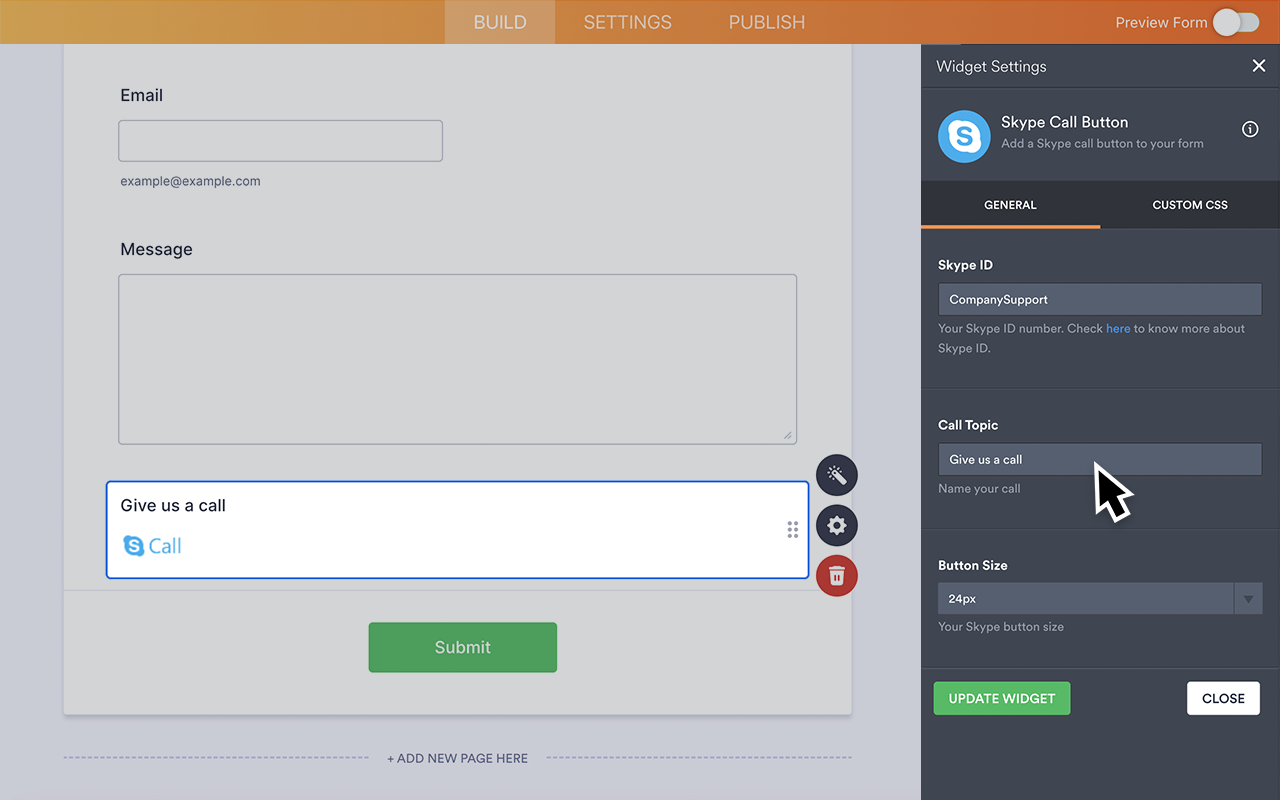Select the BUILD tab
The width and height of the screenshot is (1280, 800).
pyautogui.click(x=499, y=21)
